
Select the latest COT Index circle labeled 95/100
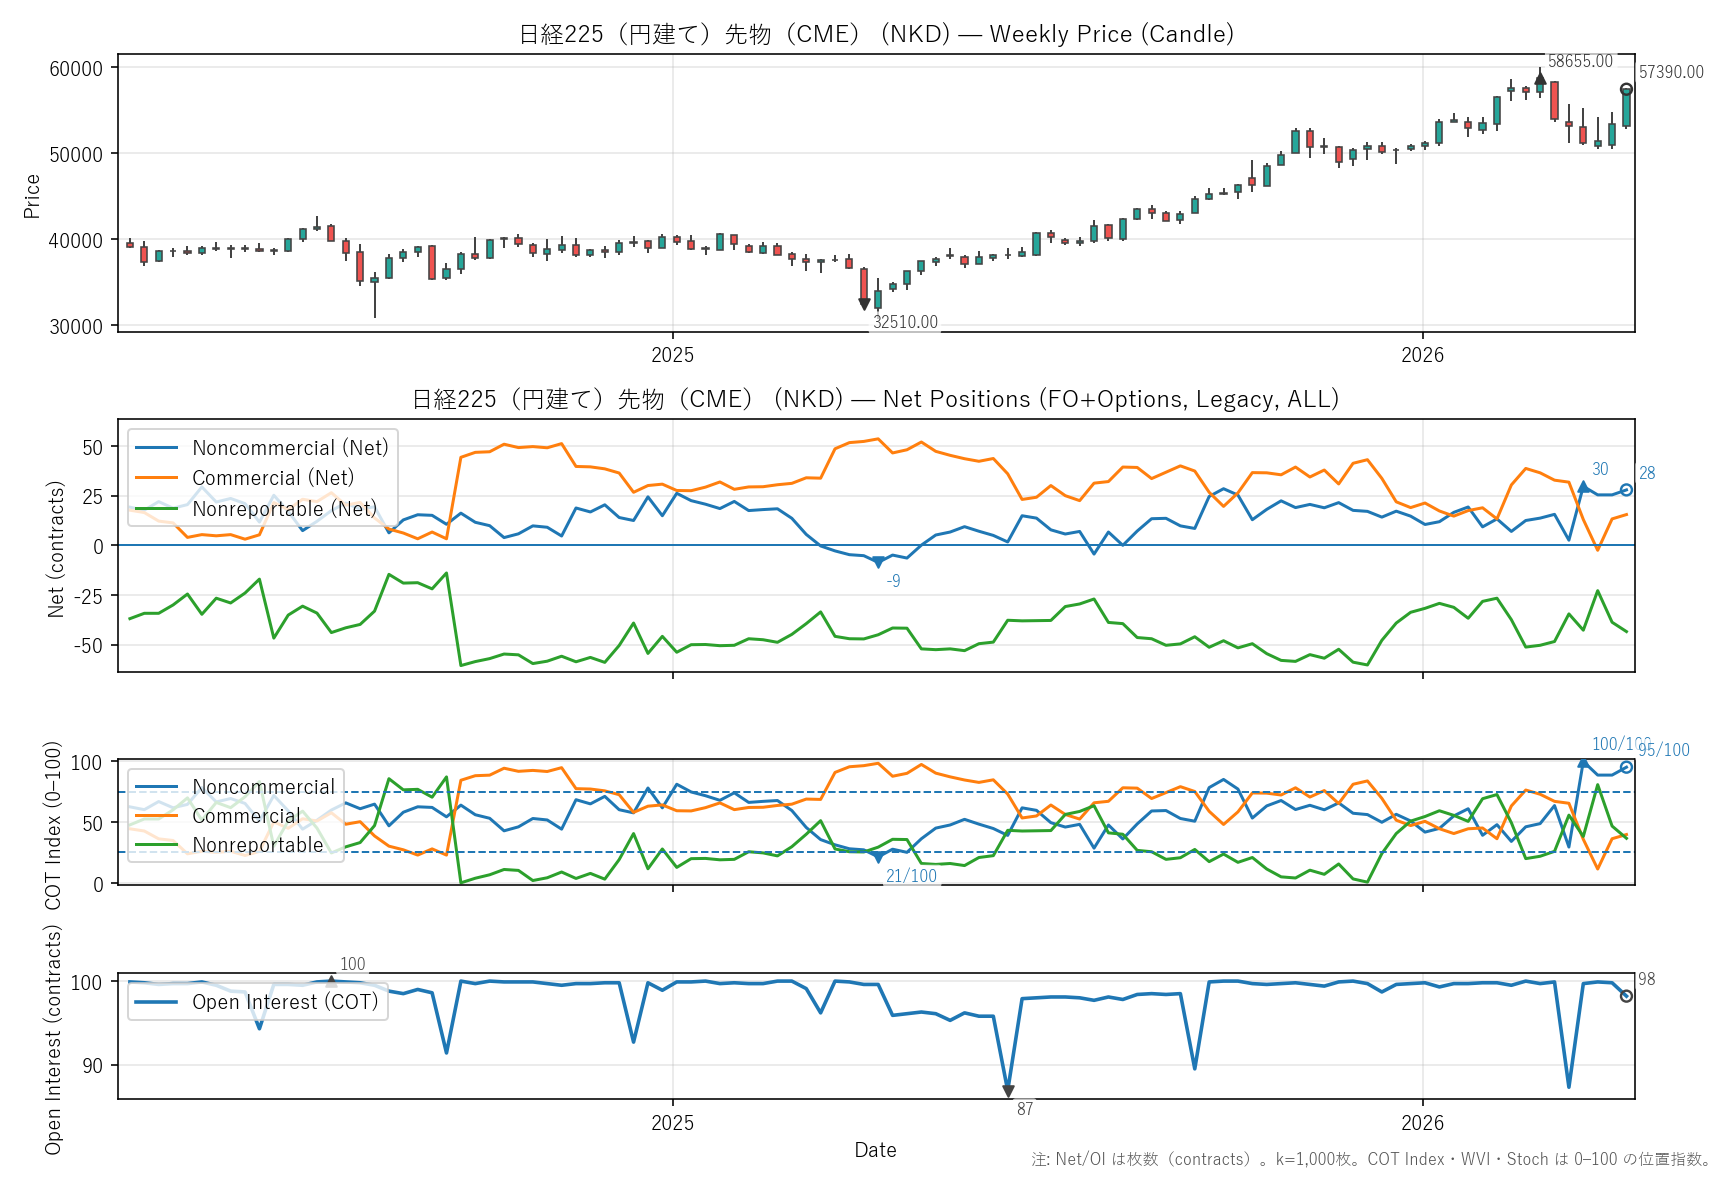tap(1626, 767)
